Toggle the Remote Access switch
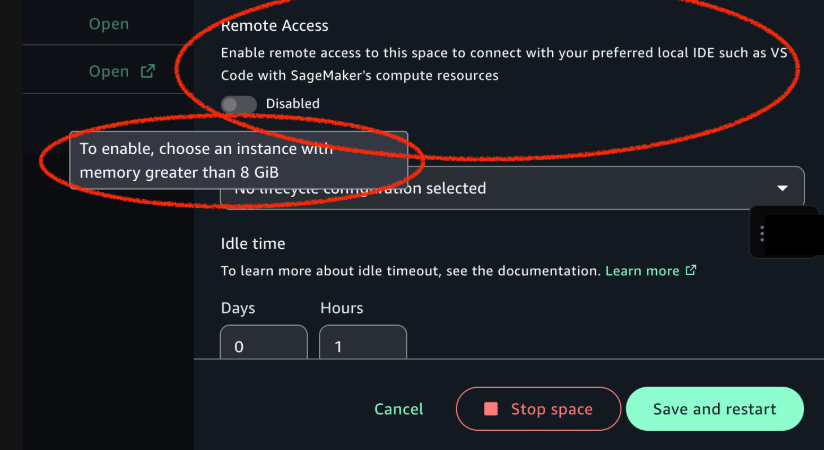The image size is (824, 450). (x=239, y=104)
